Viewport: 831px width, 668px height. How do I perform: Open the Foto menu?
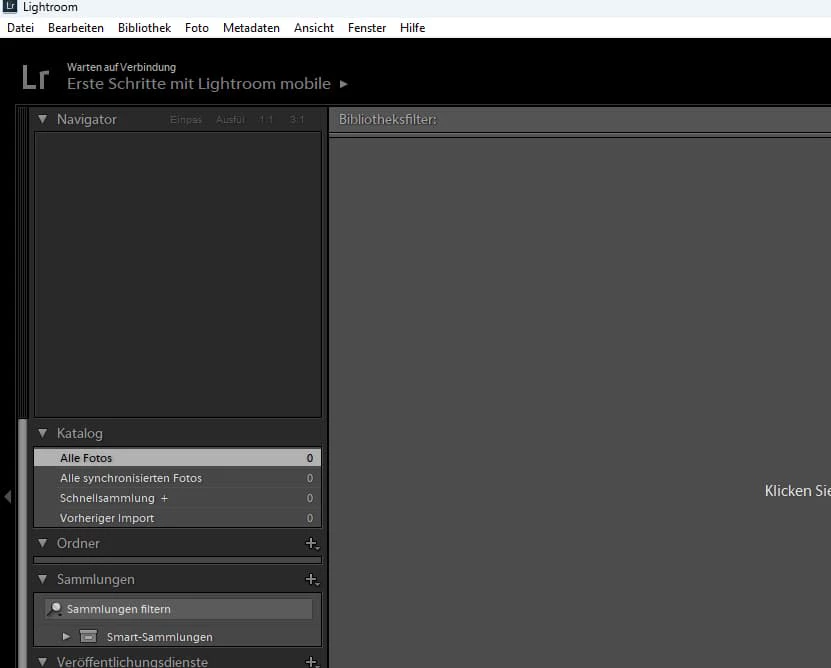[197, 28]
